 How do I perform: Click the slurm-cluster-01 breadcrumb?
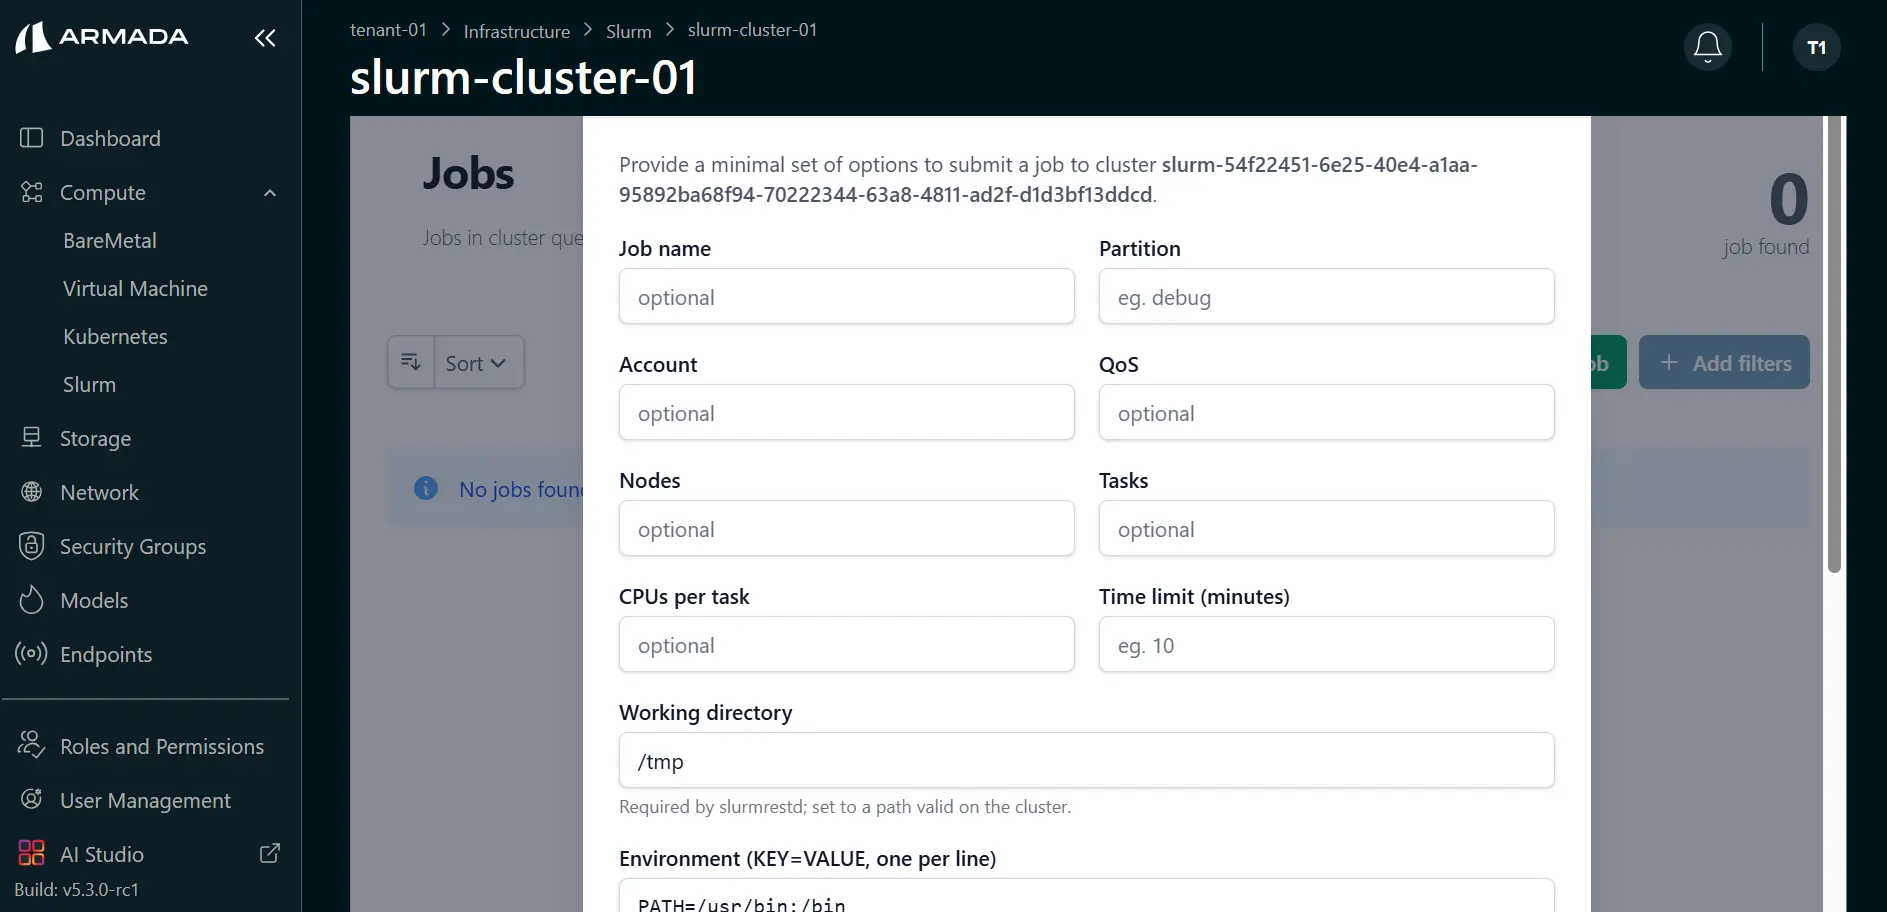(x=753, y=30)
